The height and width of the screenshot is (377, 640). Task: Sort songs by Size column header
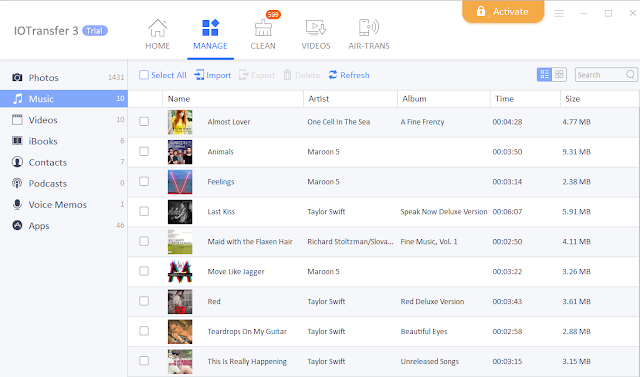pos(599,99)
